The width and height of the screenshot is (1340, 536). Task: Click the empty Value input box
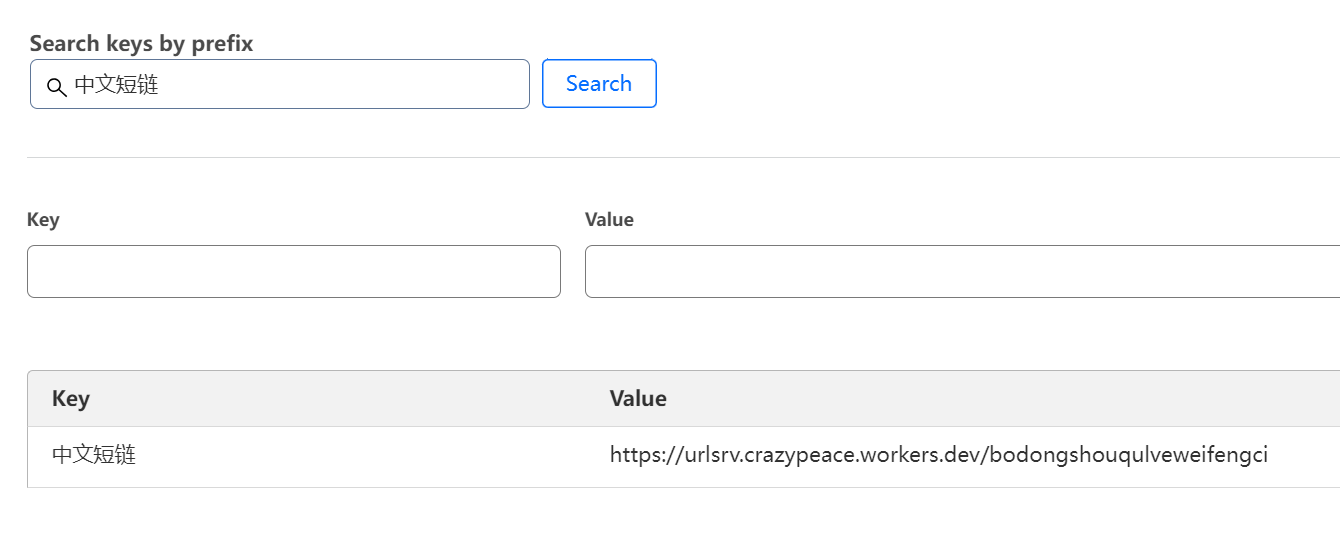tap(960, 271)
